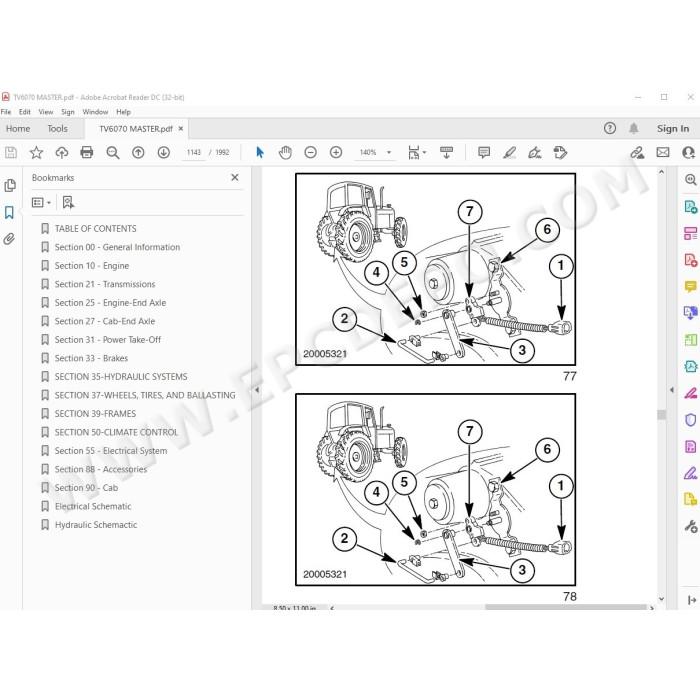Add file to starred favorites

click(36, 152)
